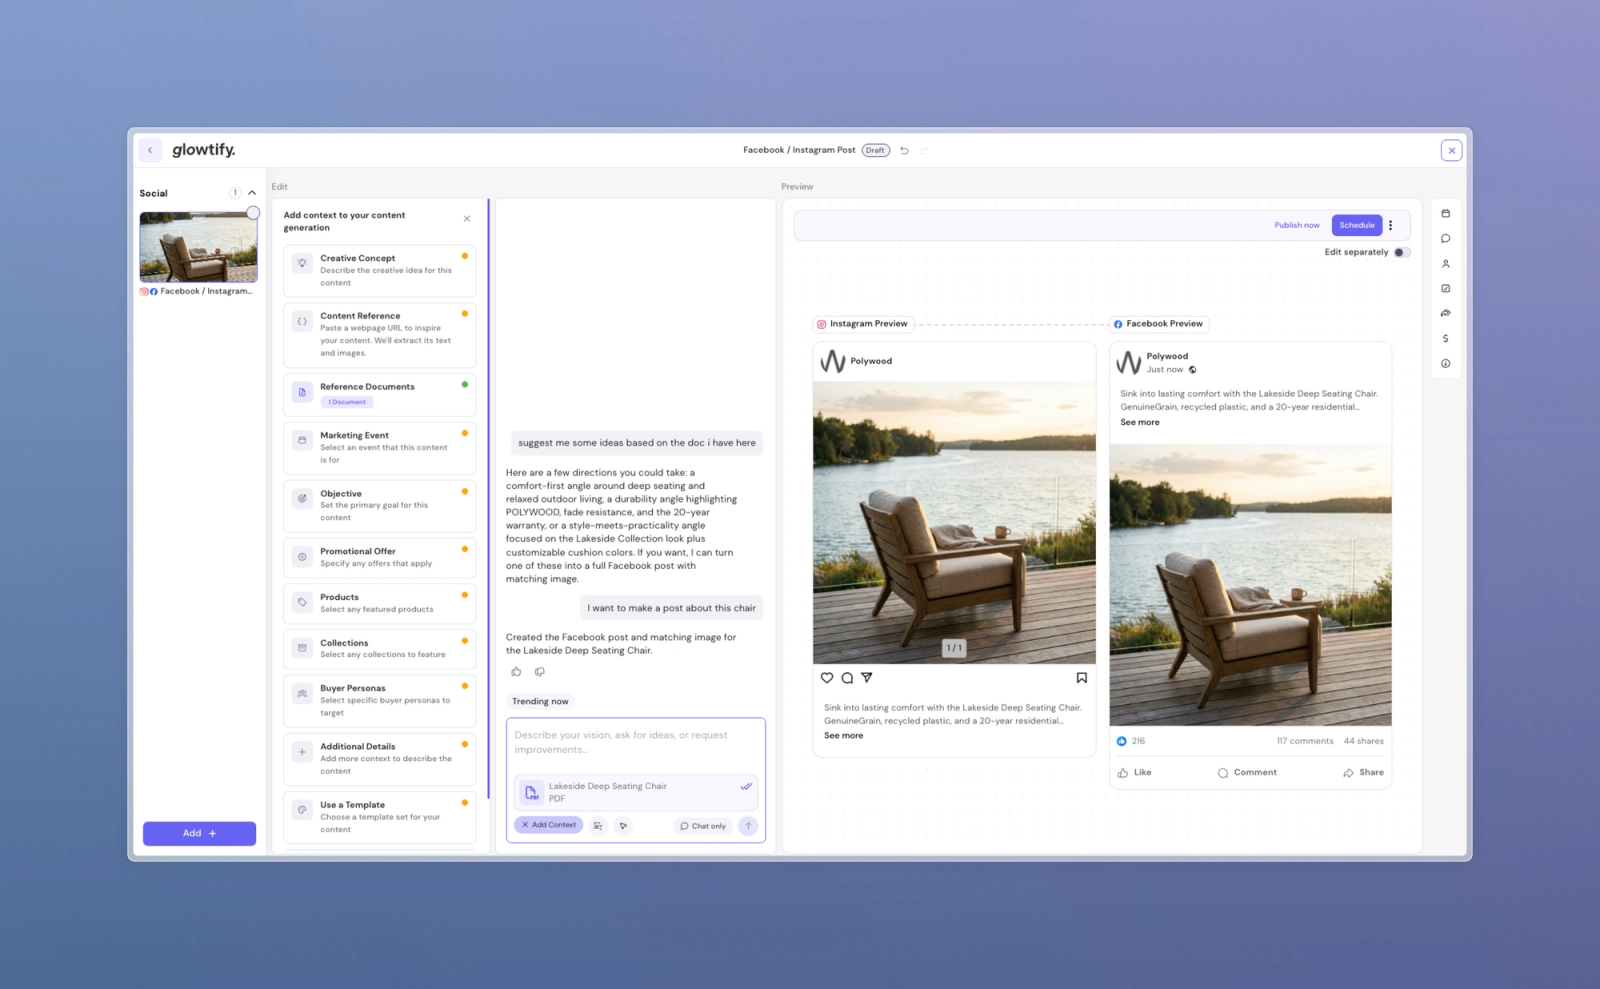
Task: Click the Content Reference braces icon
Action: (x=302, y=321)
